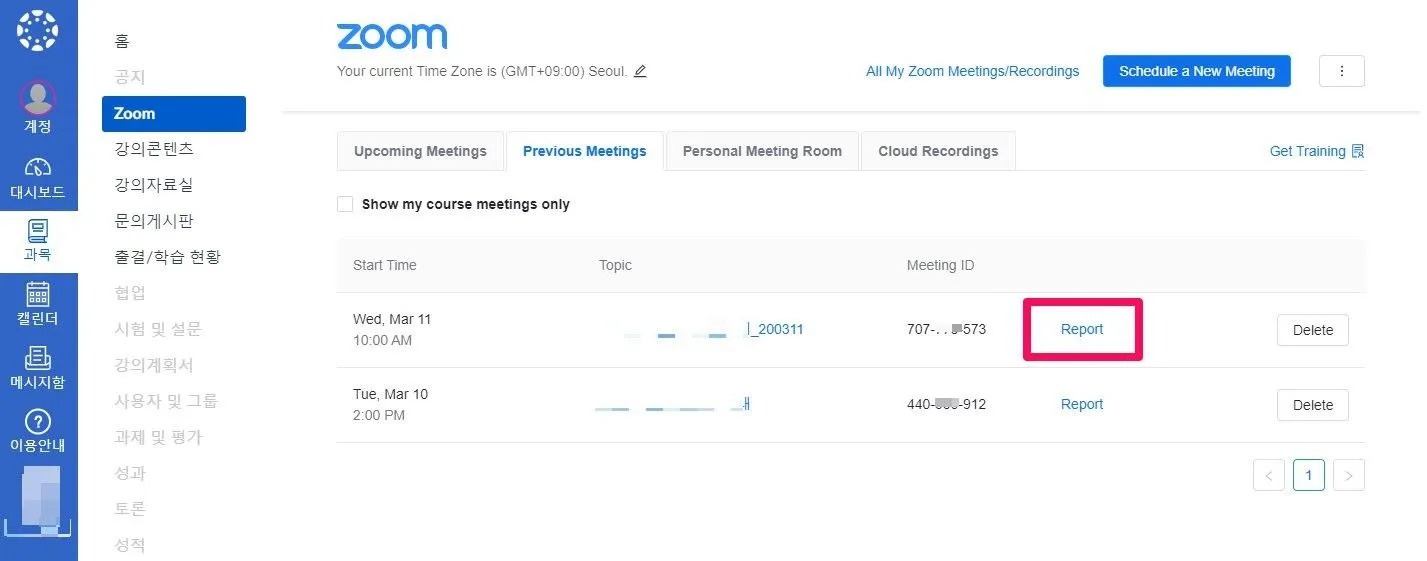Image resolution: width=1427 pixels, height=561 pixels.
Task: Click the Topic column header
Action: 615,265
